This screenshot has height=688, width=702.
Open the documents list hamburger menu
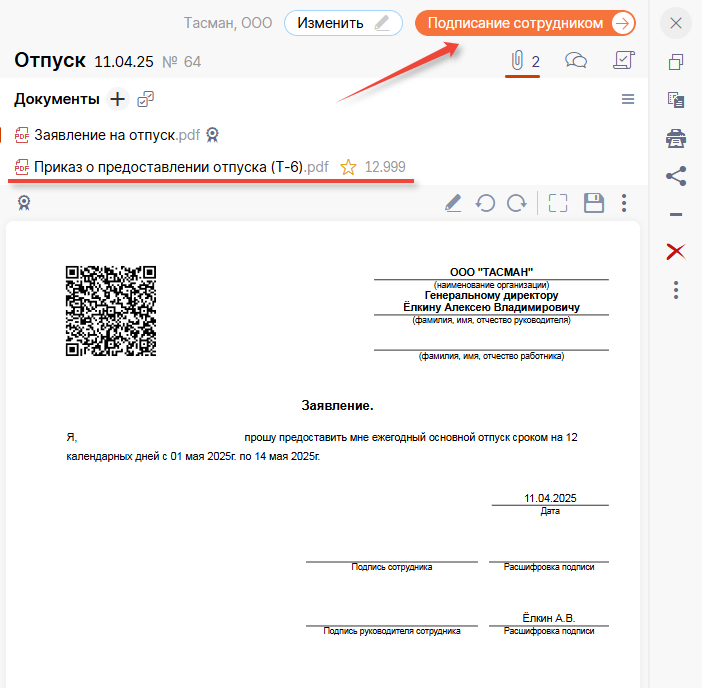628,99
